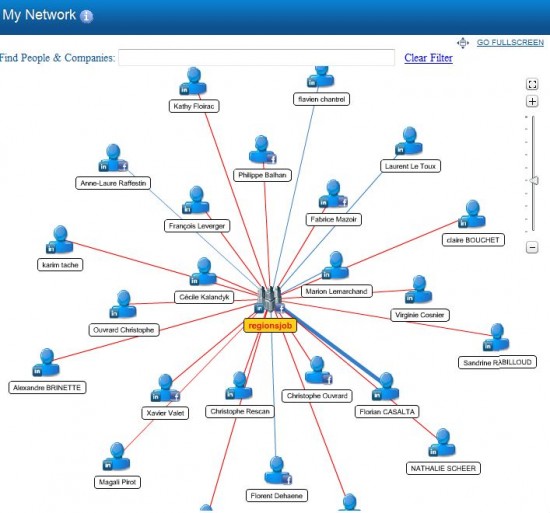Focus the Find People & Companies field
Screen dimensions: 550x513
click(x=256, y=58)
